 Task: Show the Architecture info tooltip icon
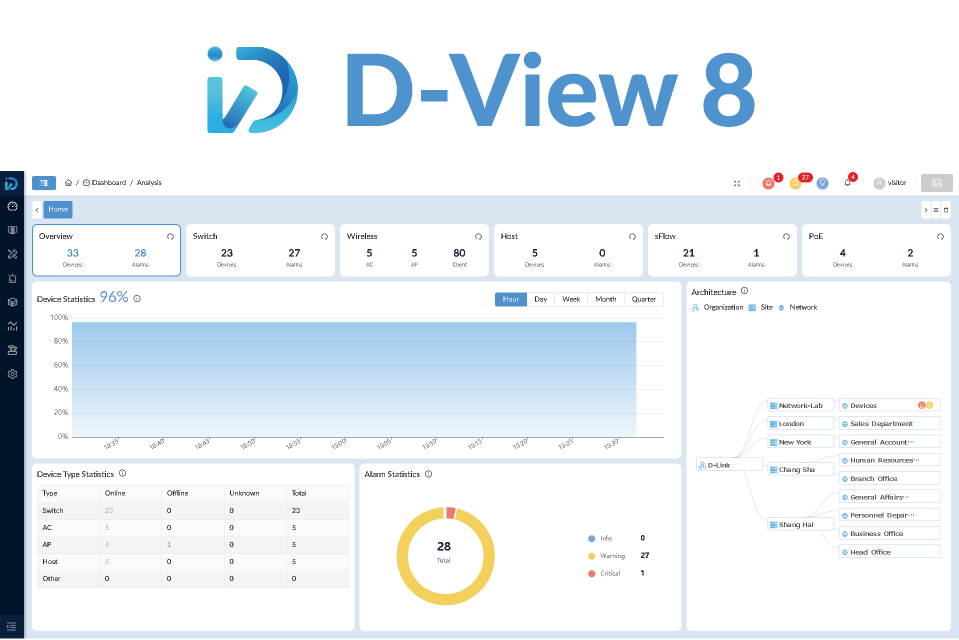(744, 291)
